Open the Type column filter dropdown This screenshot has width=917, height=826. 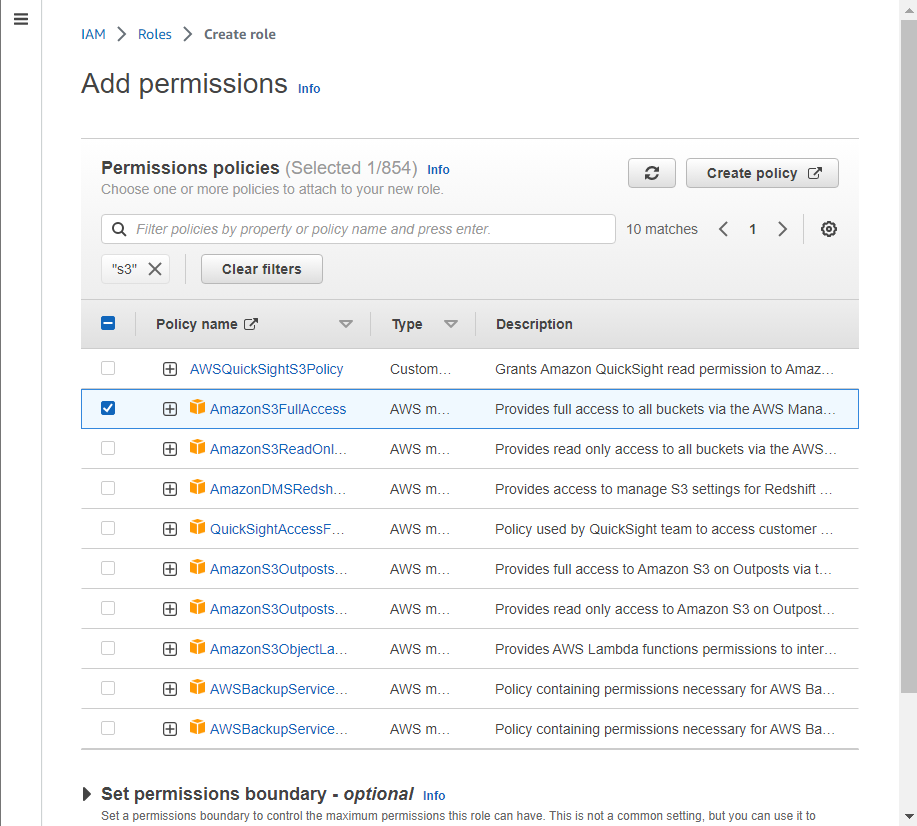click(x=451, y=323)
